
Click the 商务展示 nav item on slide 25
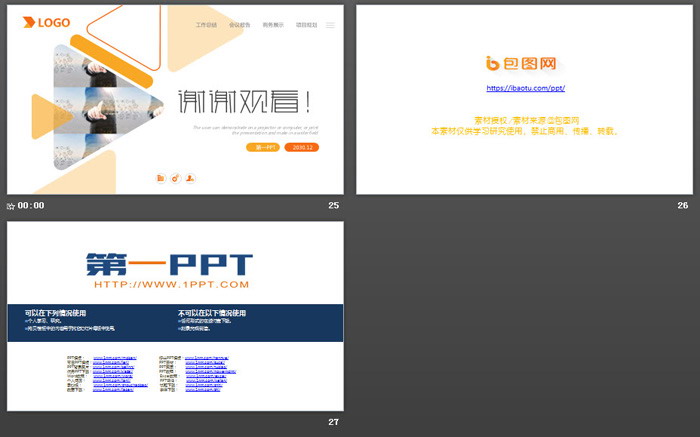pos(273,25)
